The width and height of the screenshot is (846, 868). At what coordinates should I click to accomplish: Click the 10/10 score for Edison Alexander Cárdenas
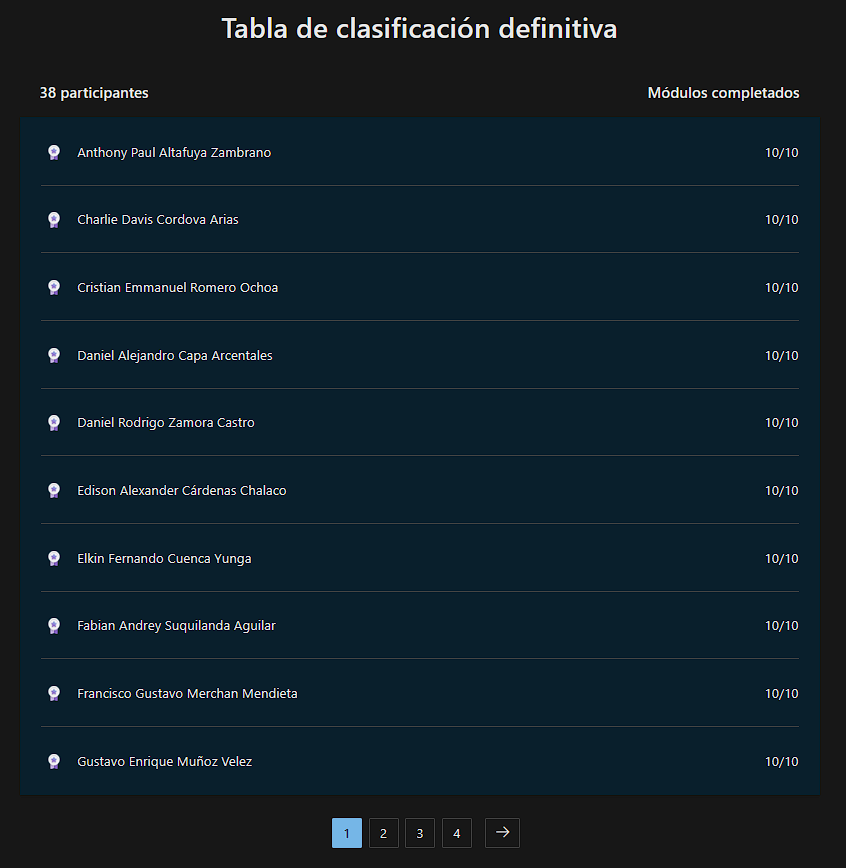(781, 490)
